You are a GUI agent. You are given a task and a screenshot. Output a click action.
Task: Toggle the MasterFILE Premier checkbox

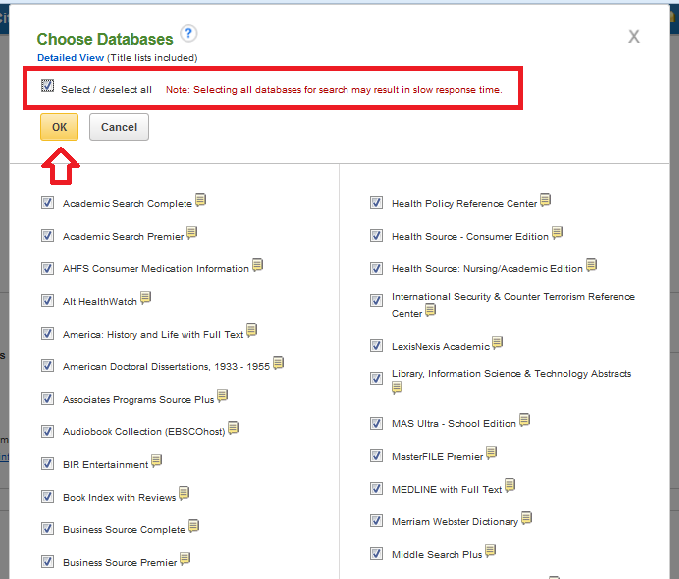tap(376, 456)
